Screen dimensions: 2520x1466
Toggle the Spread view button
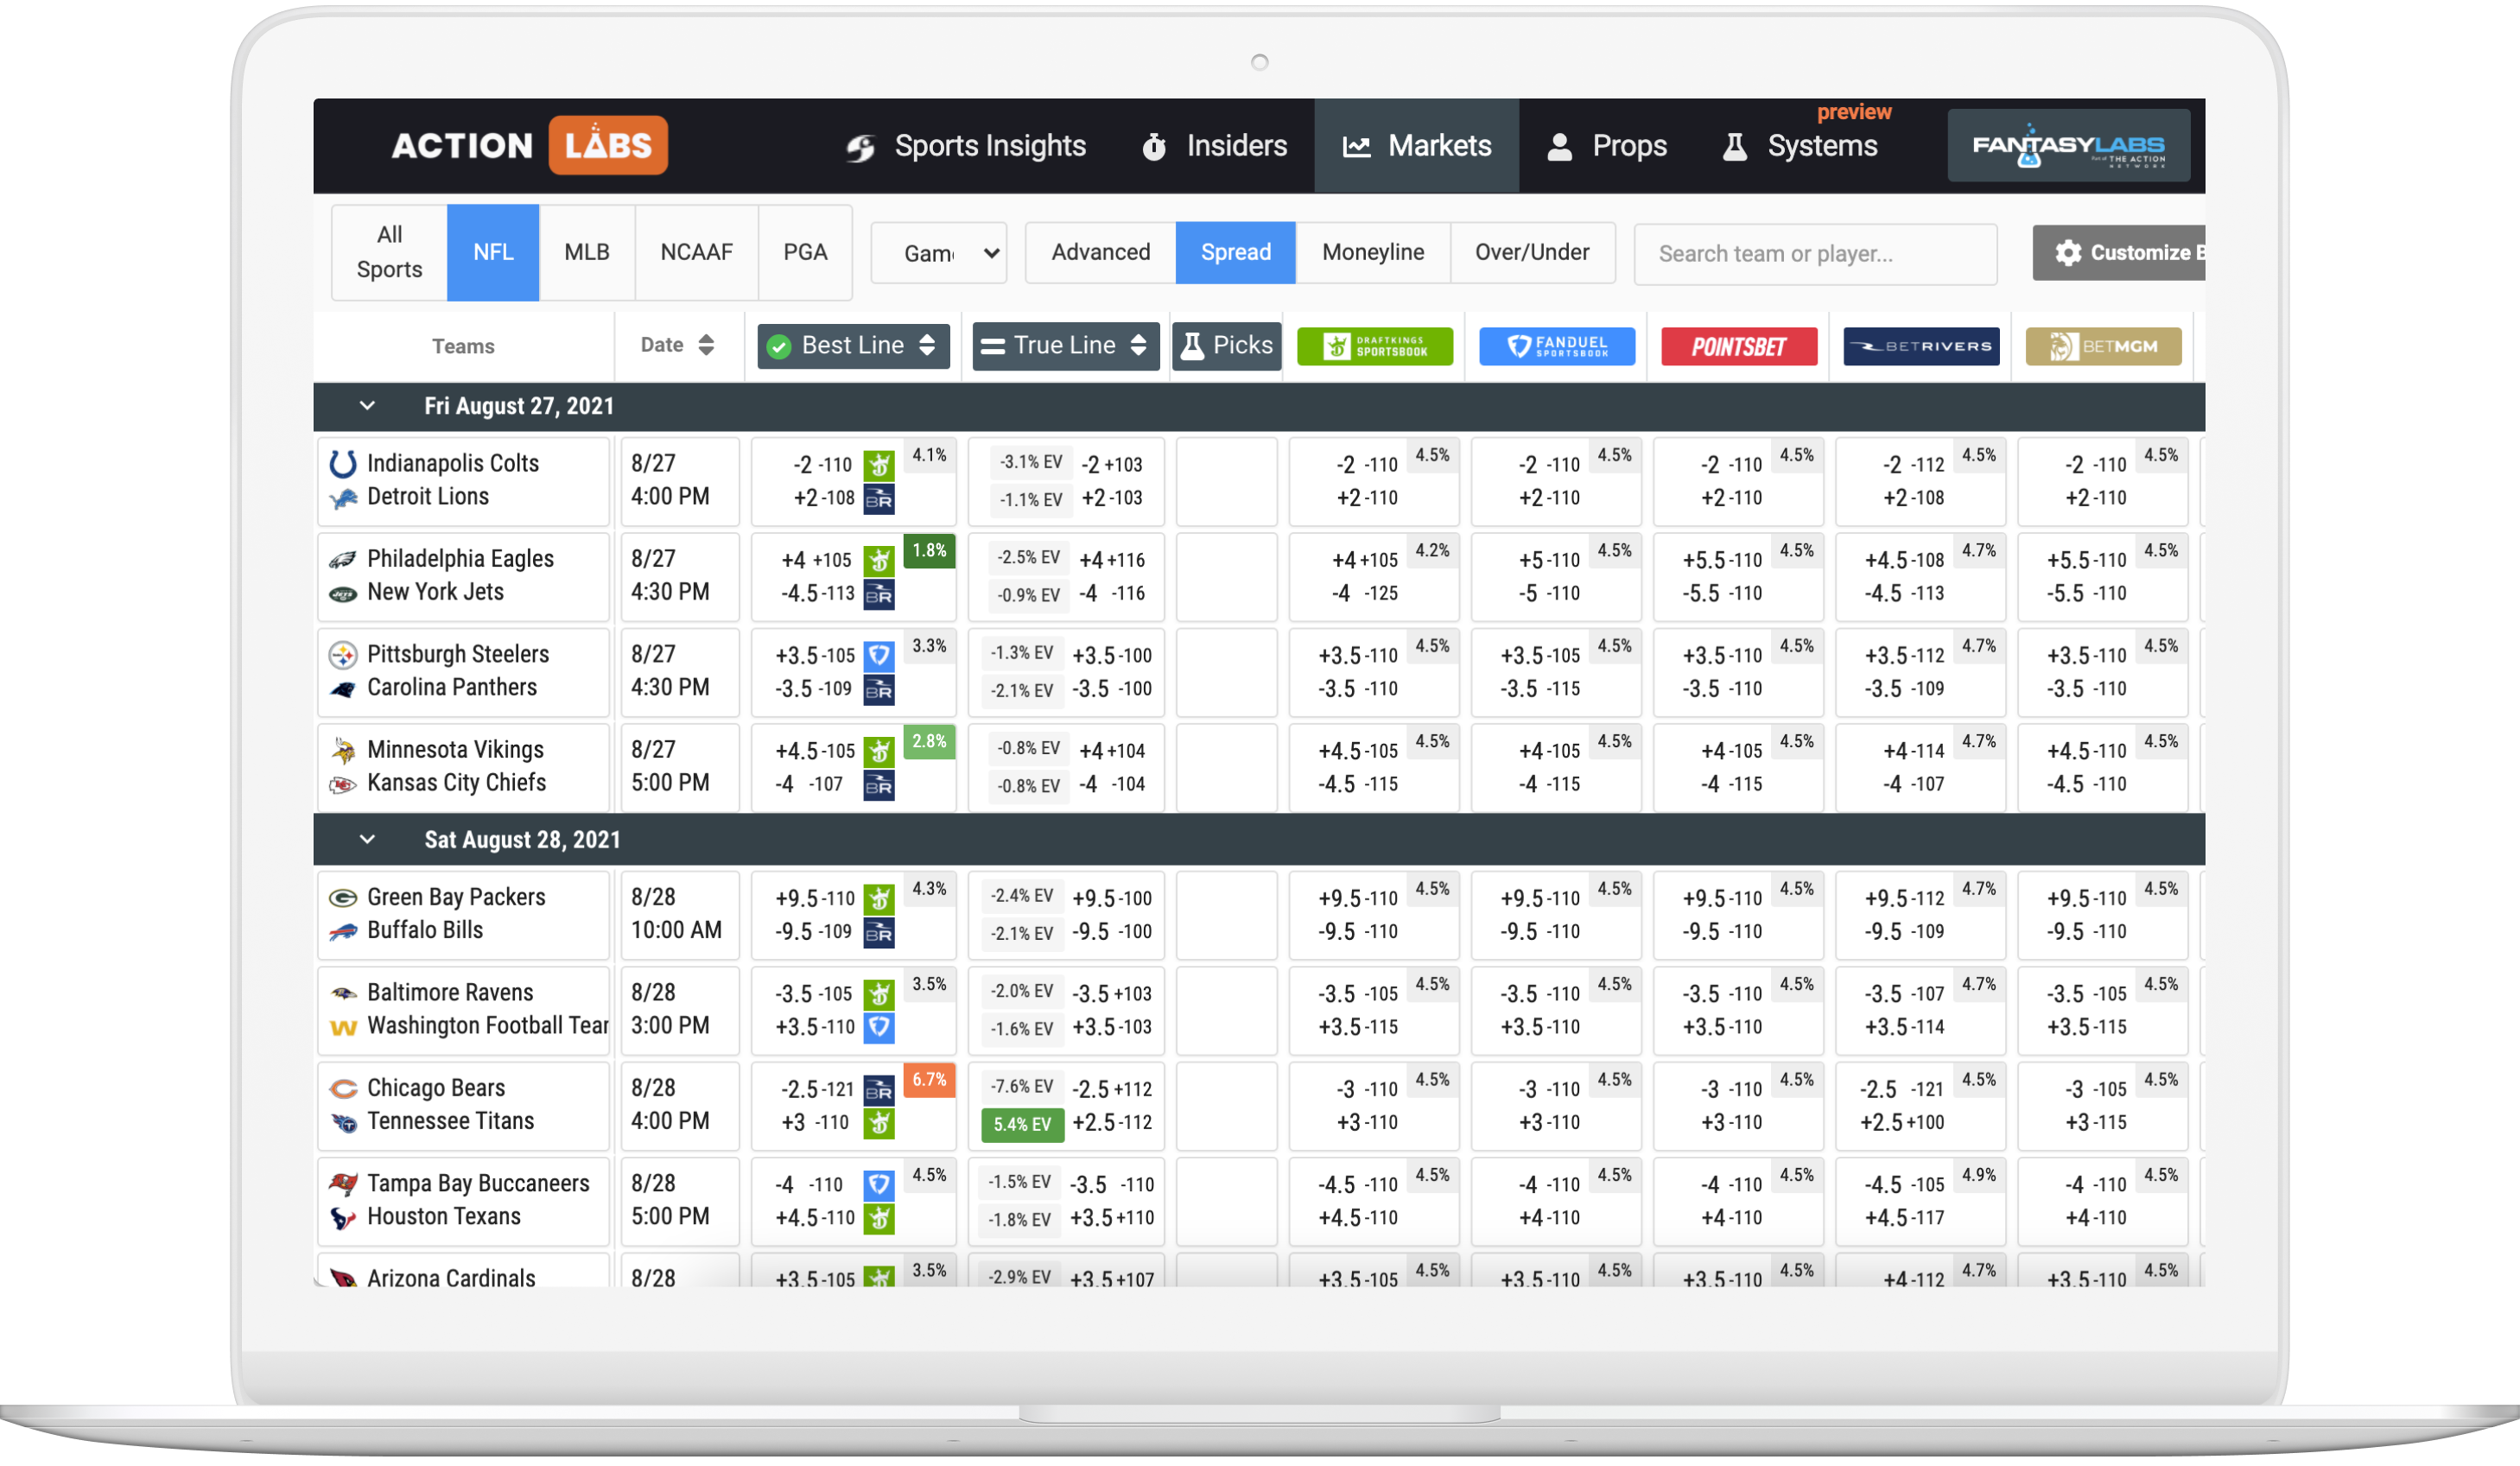(1237, 251)
